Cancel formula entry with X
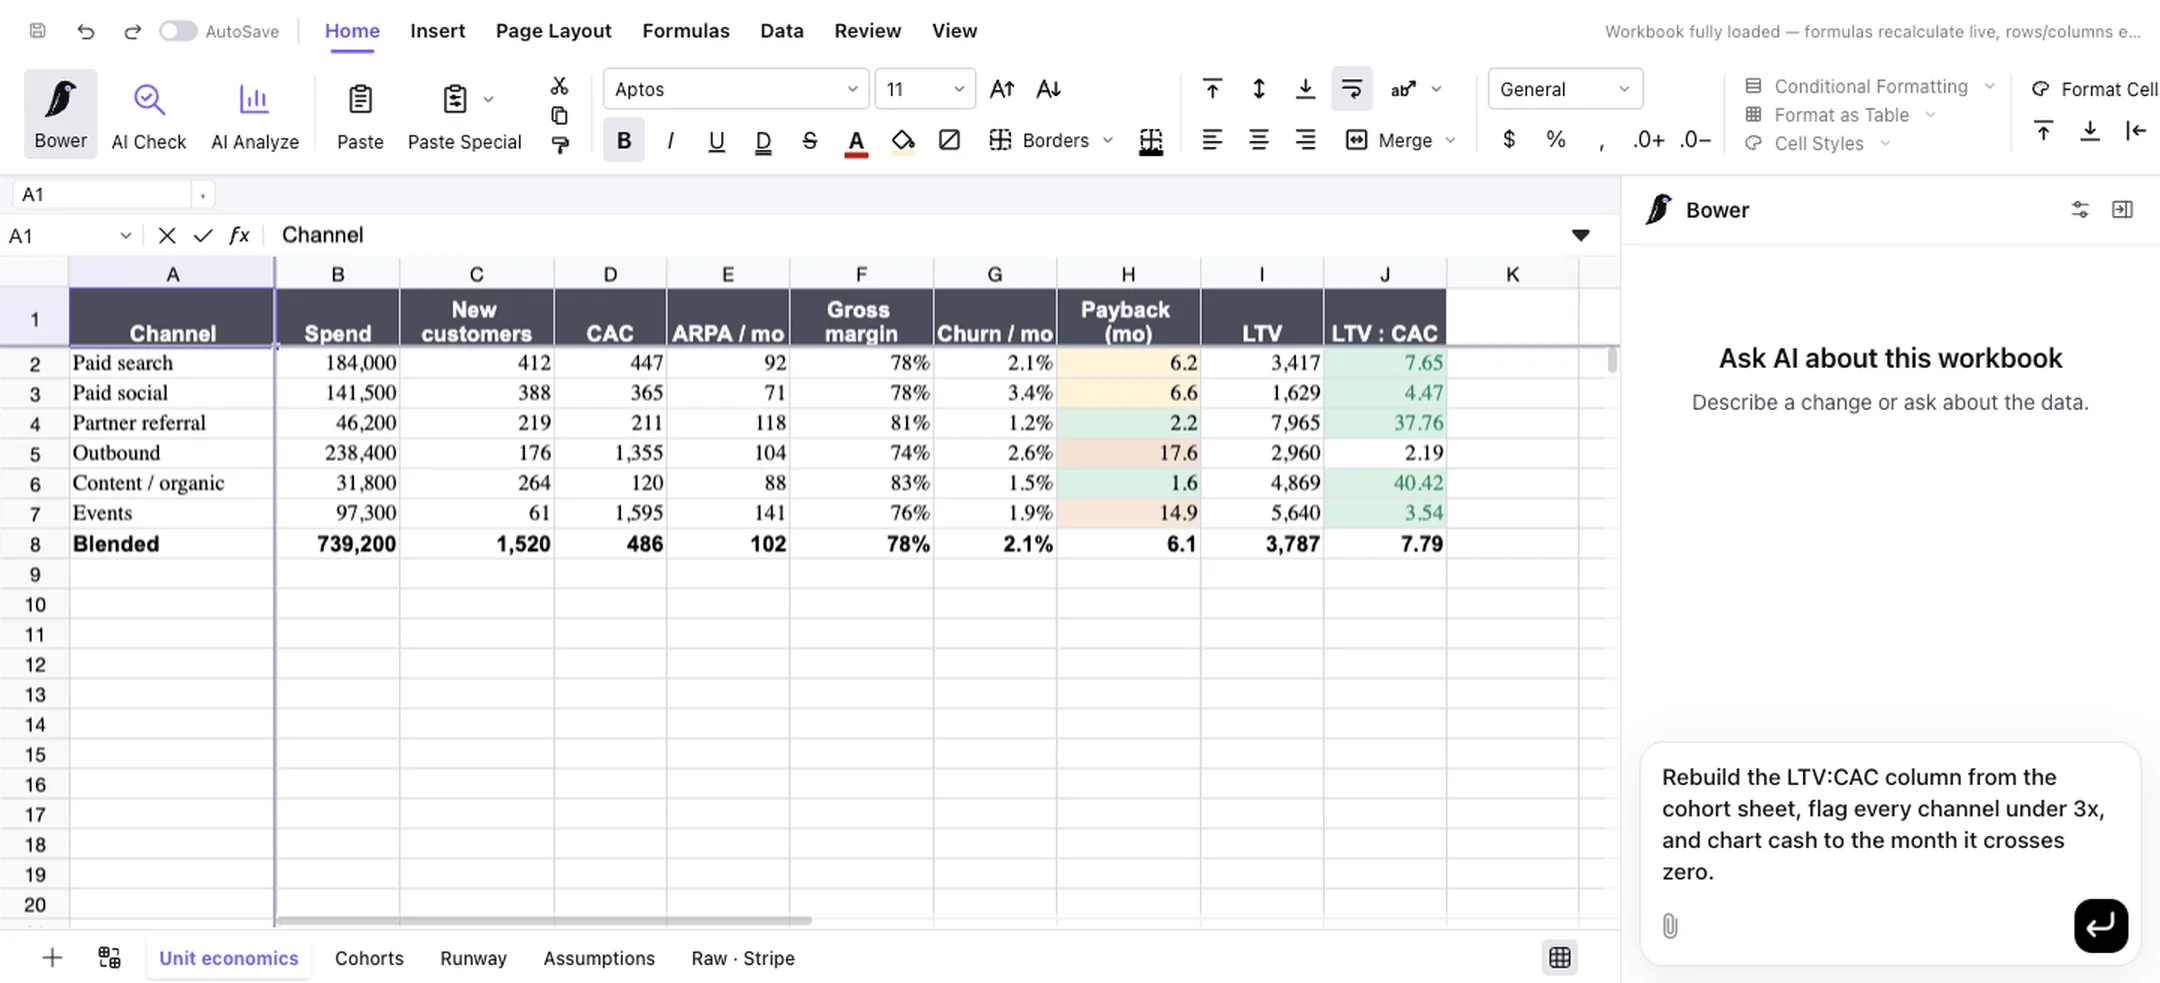 tap(167, 236)
